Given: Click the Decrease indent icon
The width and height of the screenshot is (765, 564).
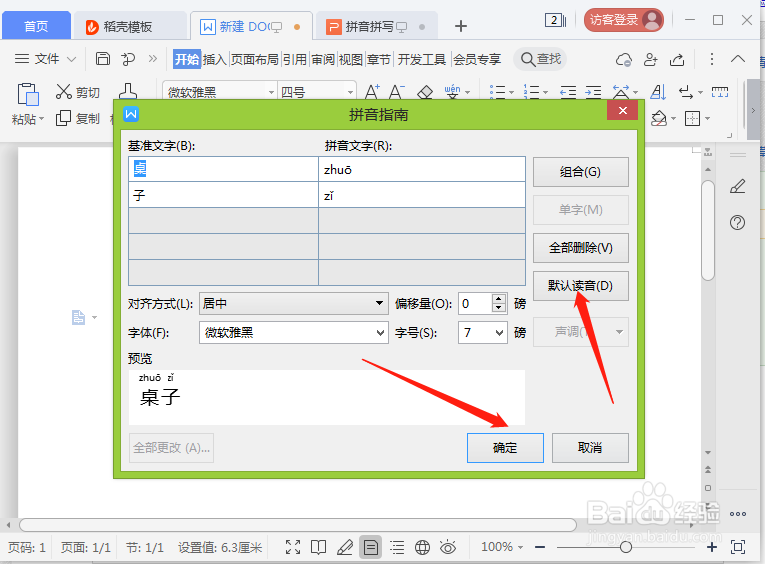Looking at the screenshot, I should (568, 92).
